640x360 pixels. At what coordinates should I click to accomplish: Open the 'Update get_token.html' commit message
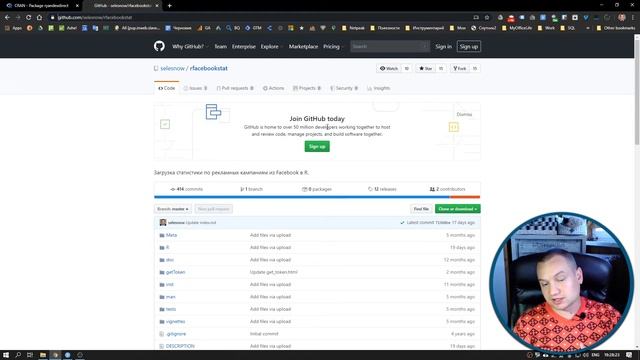pos(274,272)
